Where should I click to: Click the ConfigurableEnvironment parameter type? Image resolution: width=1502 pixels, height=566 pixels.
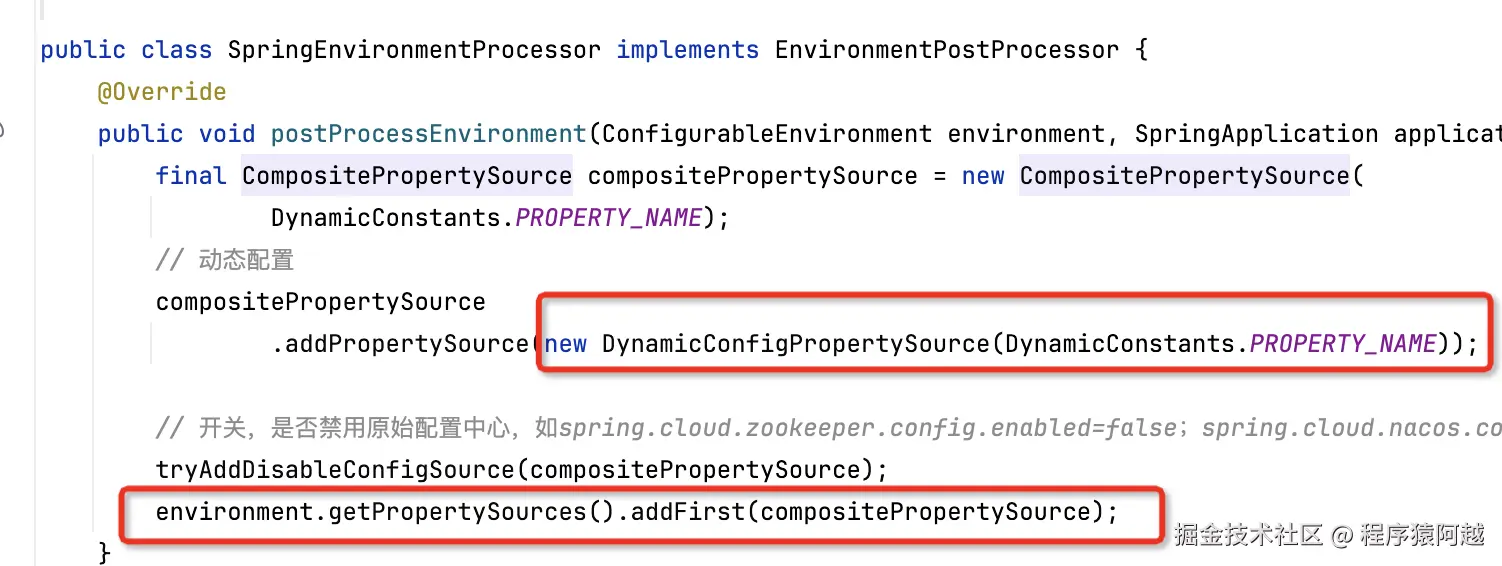[x=767, y=134]
